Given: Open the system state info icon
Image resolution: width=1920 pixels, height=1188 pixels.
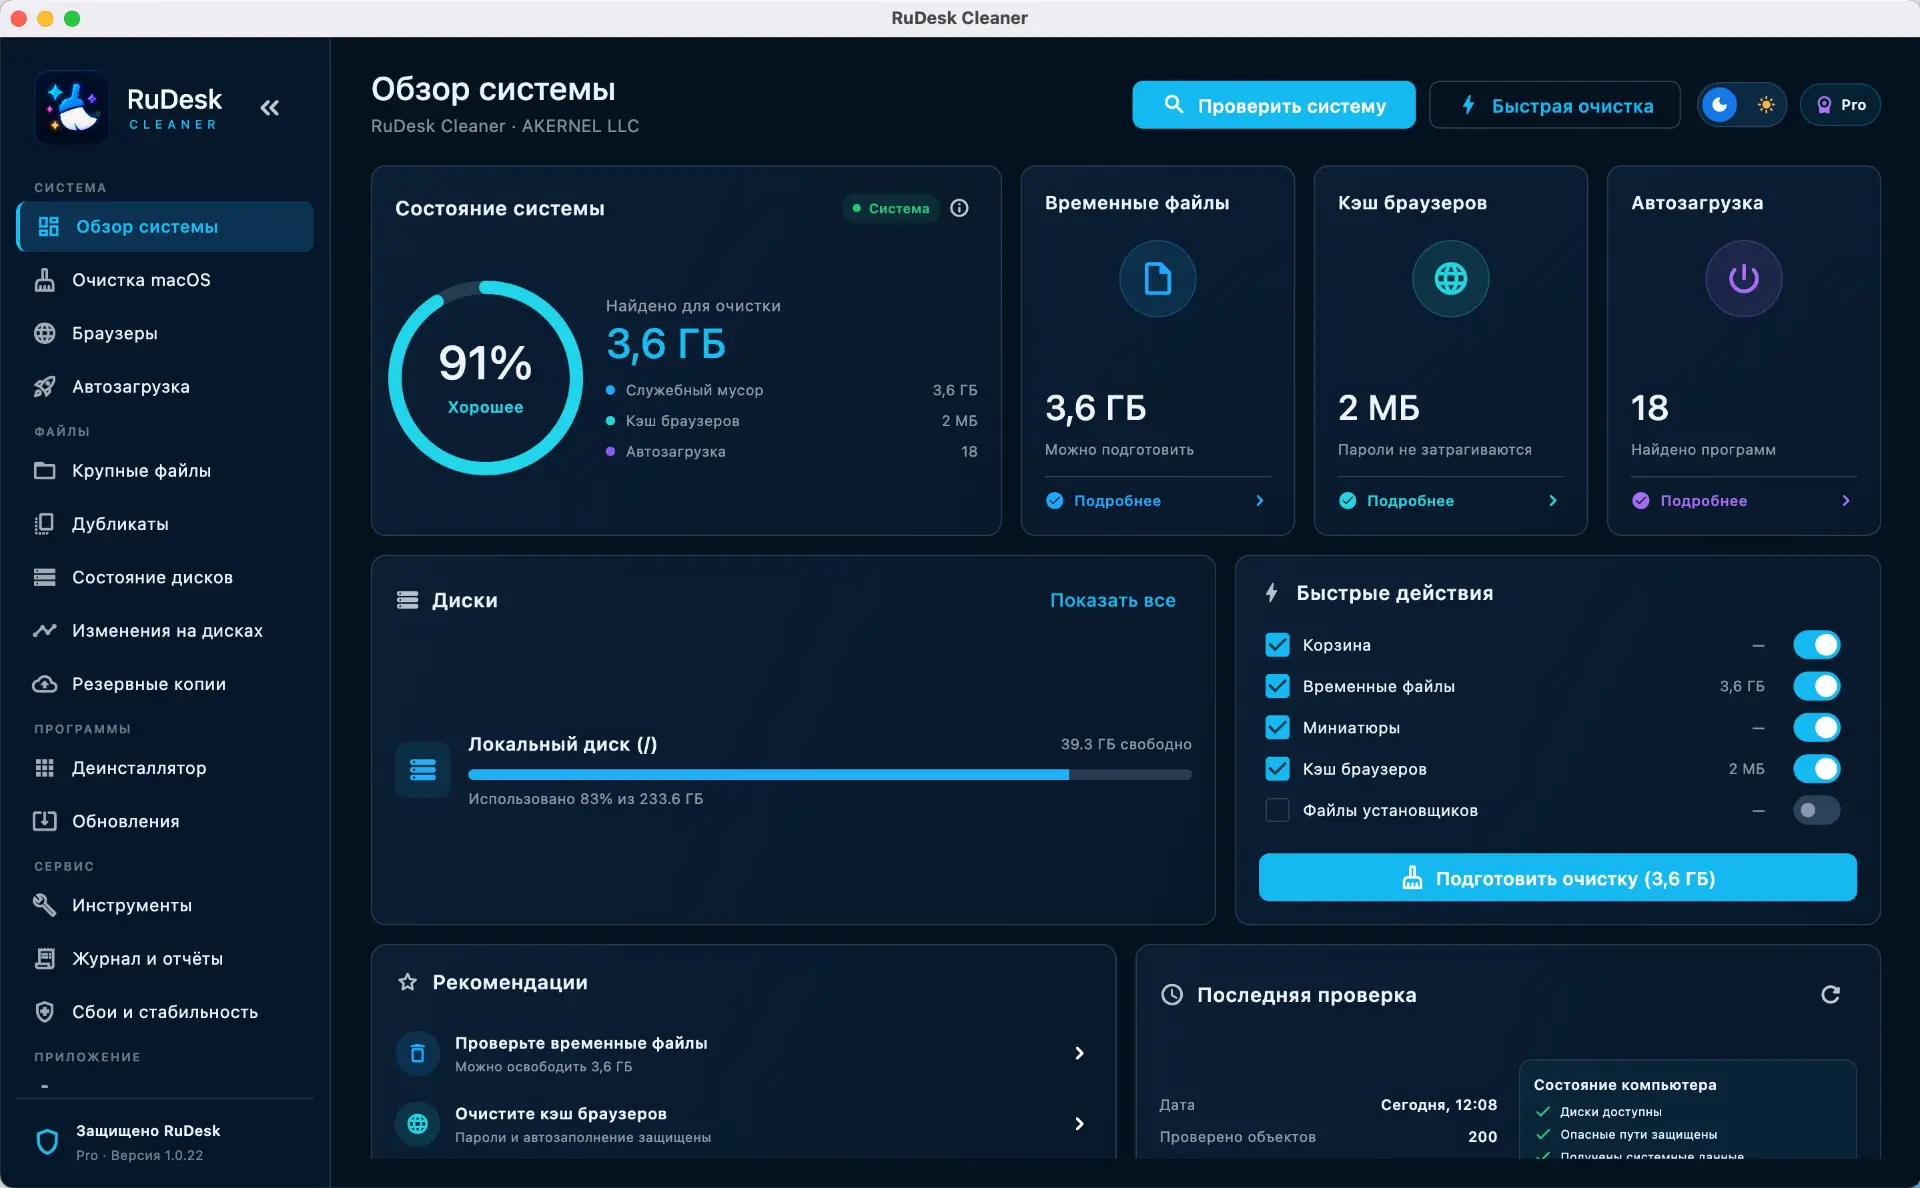Looking at the screenshot, I should point(959,208).
